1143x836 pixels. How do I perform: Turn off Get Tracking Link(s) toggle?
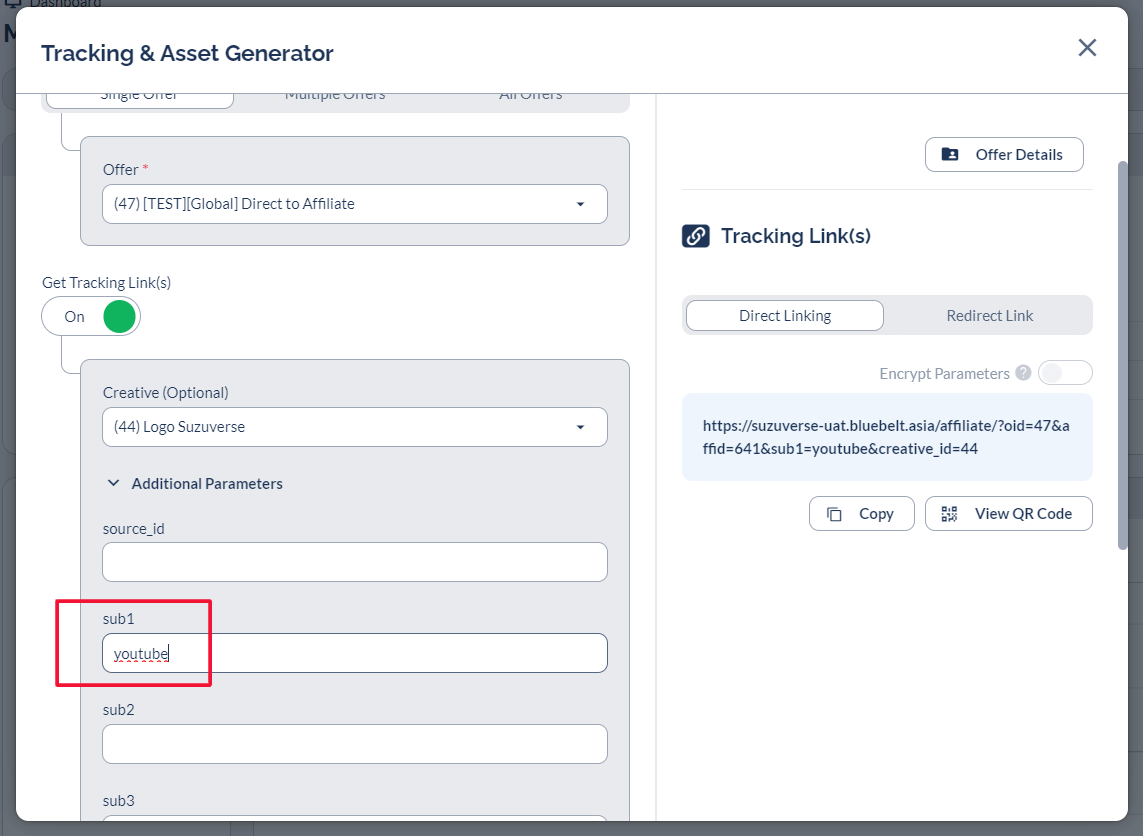point(91,317)
